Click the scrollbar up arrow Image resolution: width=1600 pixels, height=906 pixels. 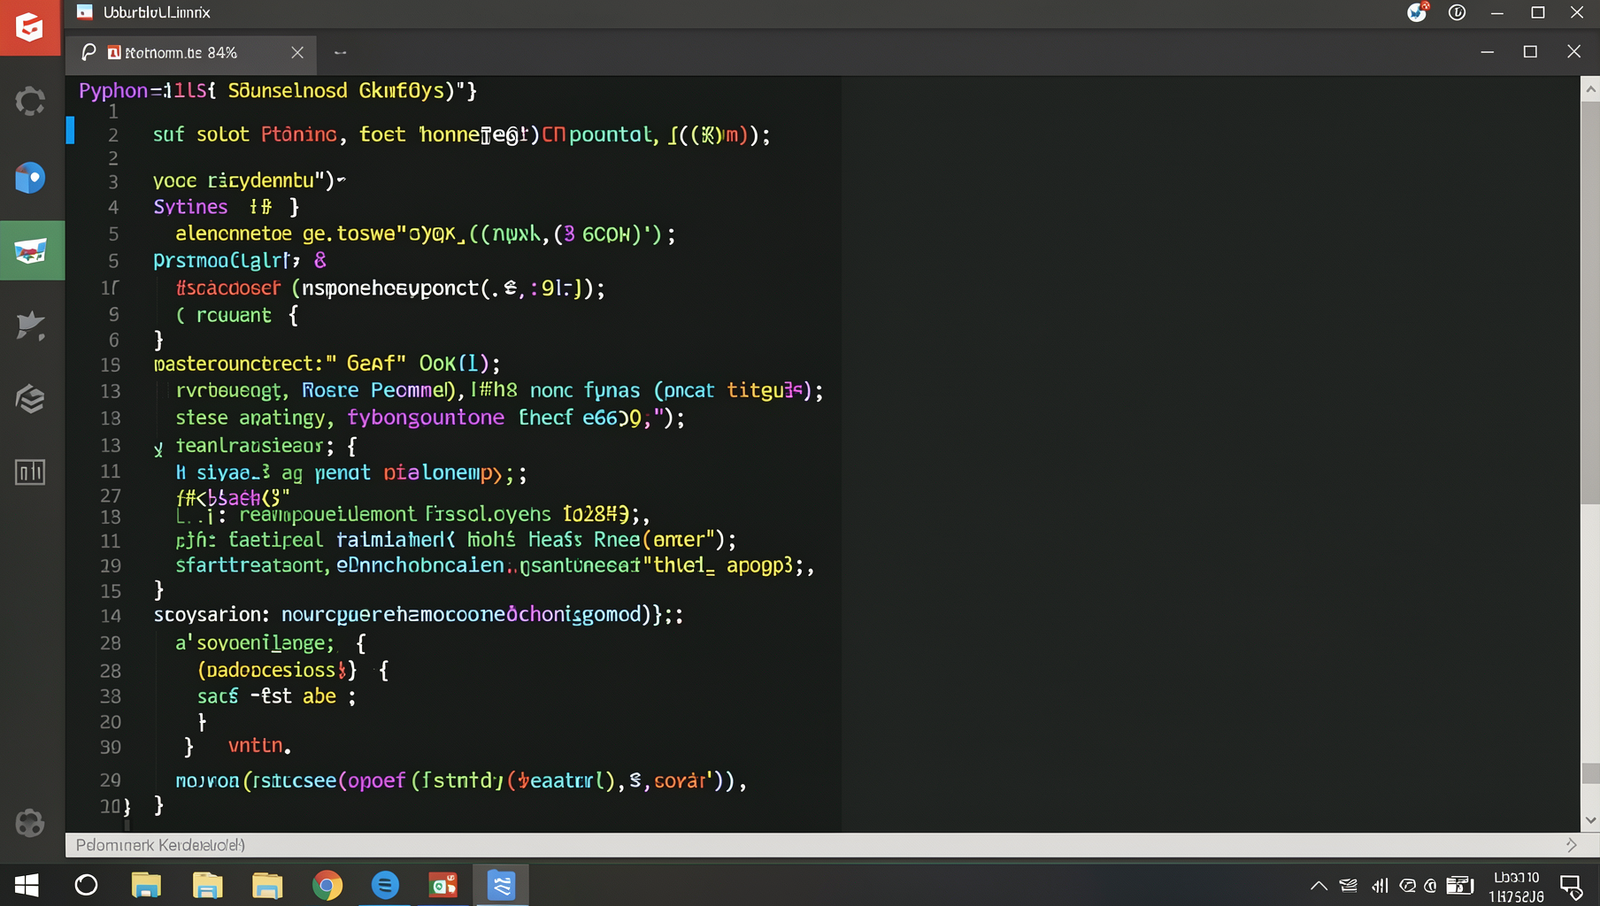1590,90
